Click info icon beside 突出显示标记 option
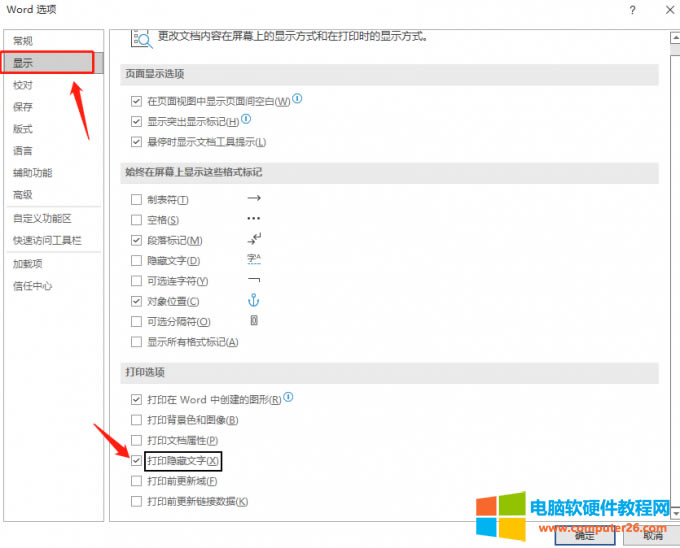Image resolution: width=680 pixels, height=548 pixels. coord(246,119)
